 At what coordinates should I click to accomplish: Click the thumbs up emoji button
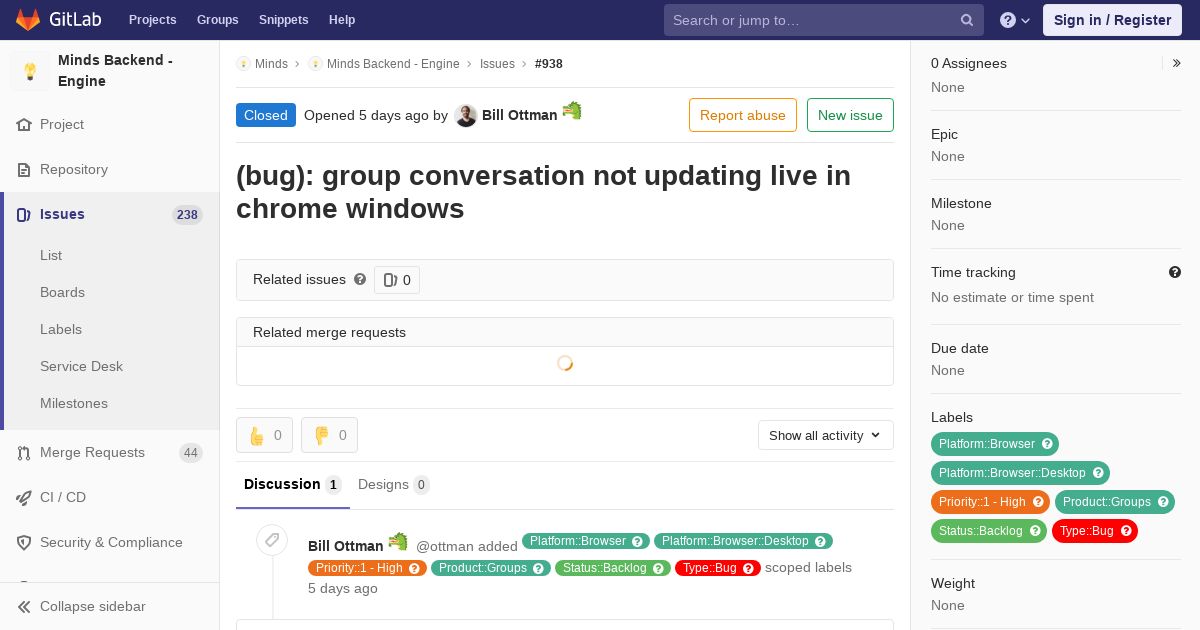[x=264, y=435]
